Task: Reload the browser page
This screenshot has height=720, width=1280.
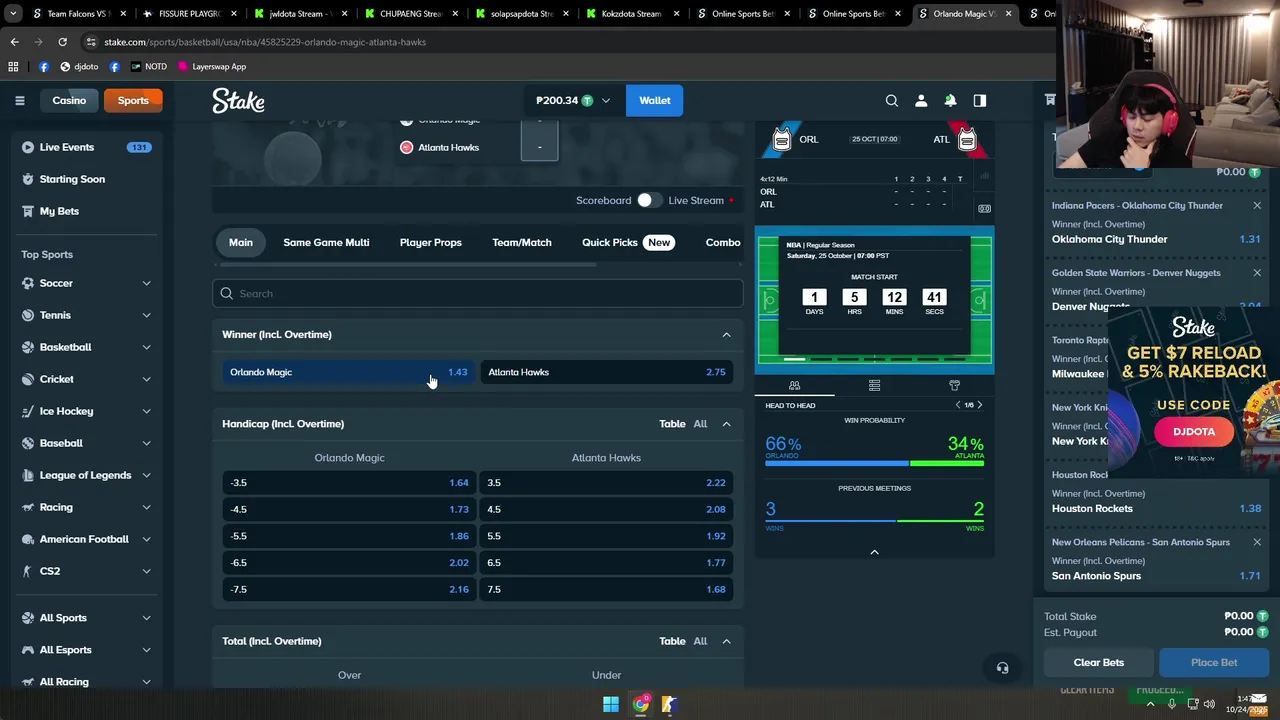Action: 62,42
